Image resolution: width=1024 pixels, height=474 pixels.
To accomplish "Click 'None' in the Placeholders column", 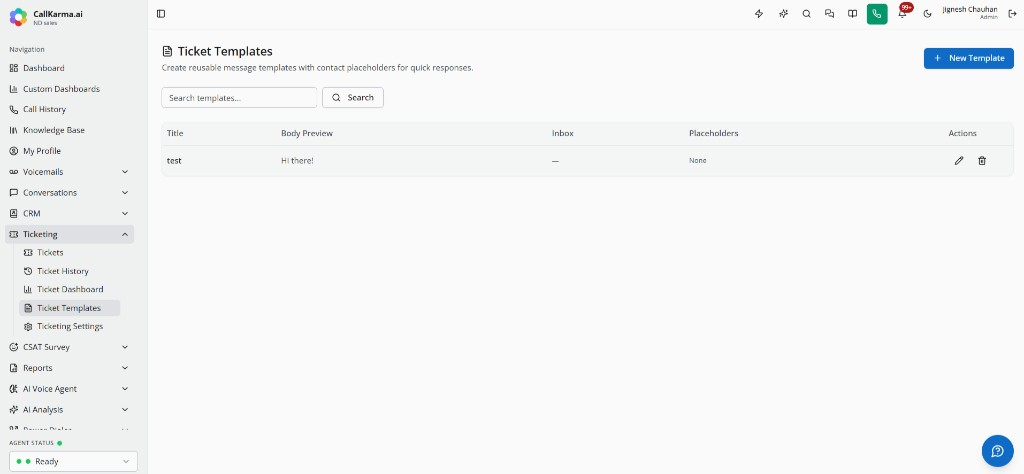I will [697, 161].
